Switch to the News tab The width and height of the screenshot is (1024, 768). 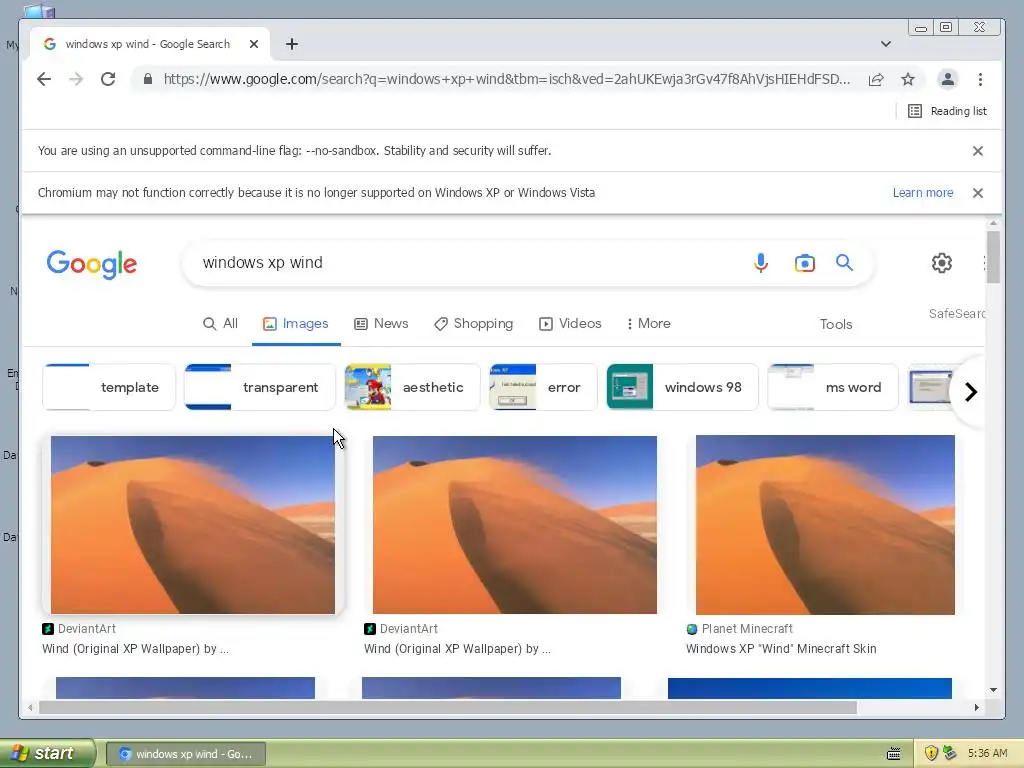pyautogui.click(x=381, y=323)
